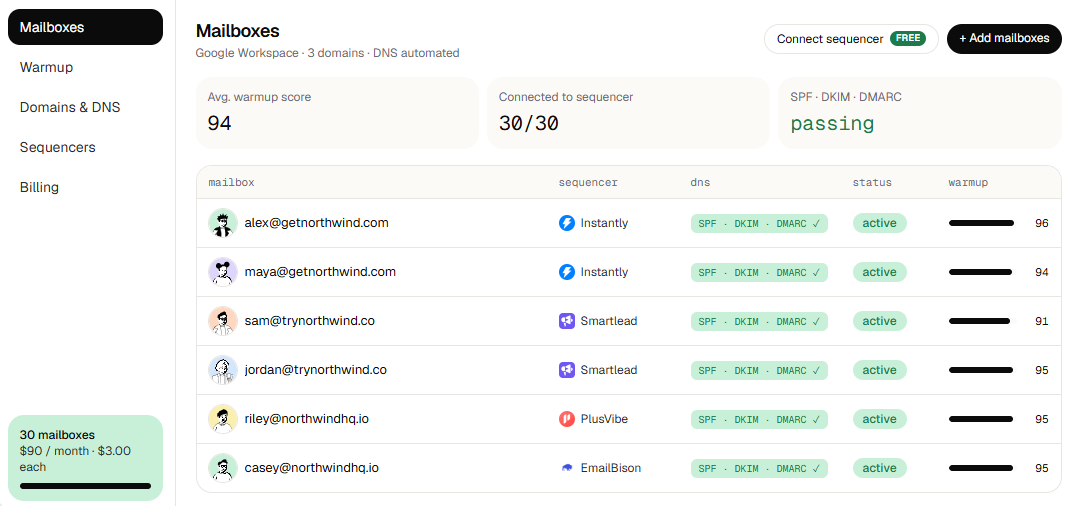Click warmup bar for alex row
The image size is (1072, 506).
(982, 223)
